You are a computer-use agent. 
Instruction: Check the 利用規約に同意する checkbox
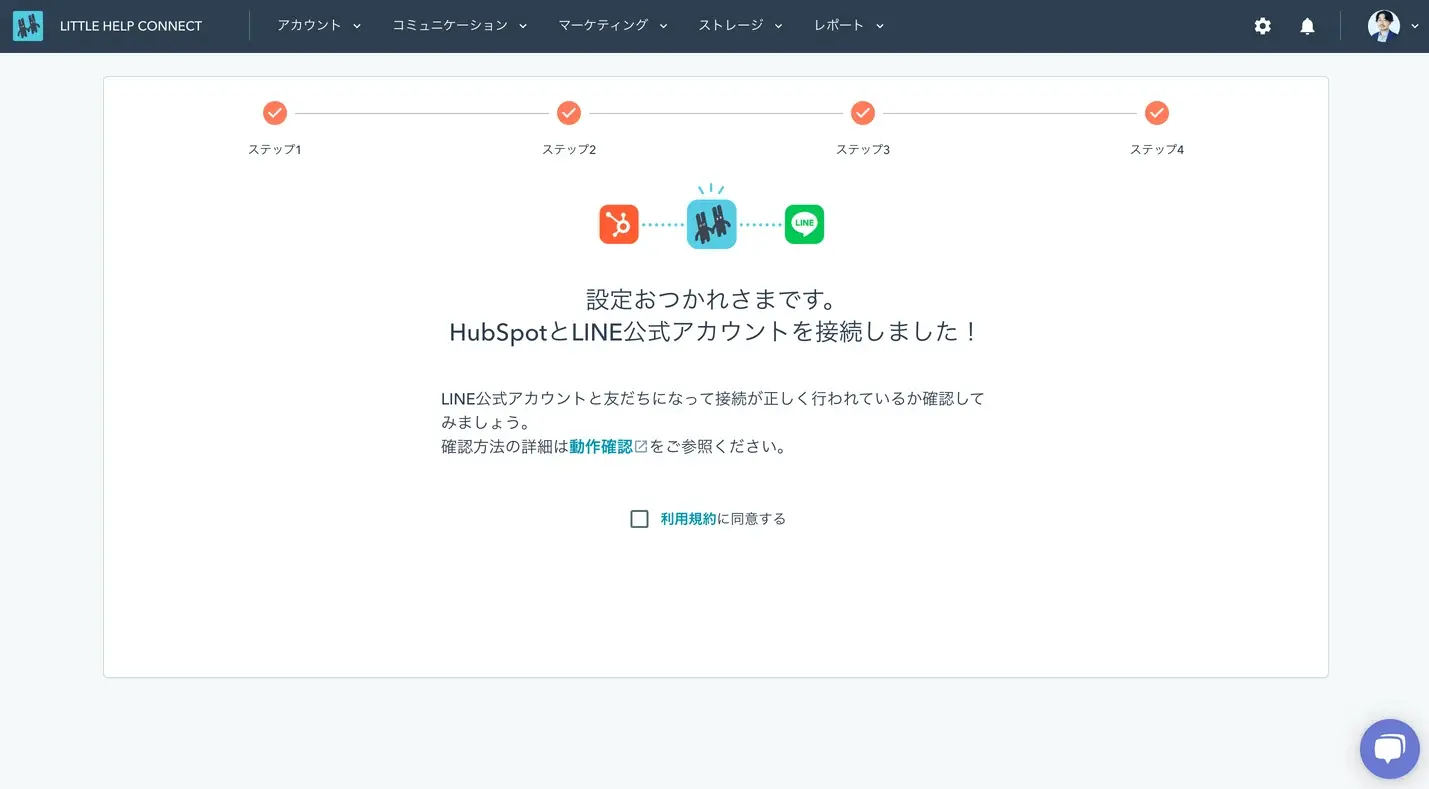(x=640, y=519)
